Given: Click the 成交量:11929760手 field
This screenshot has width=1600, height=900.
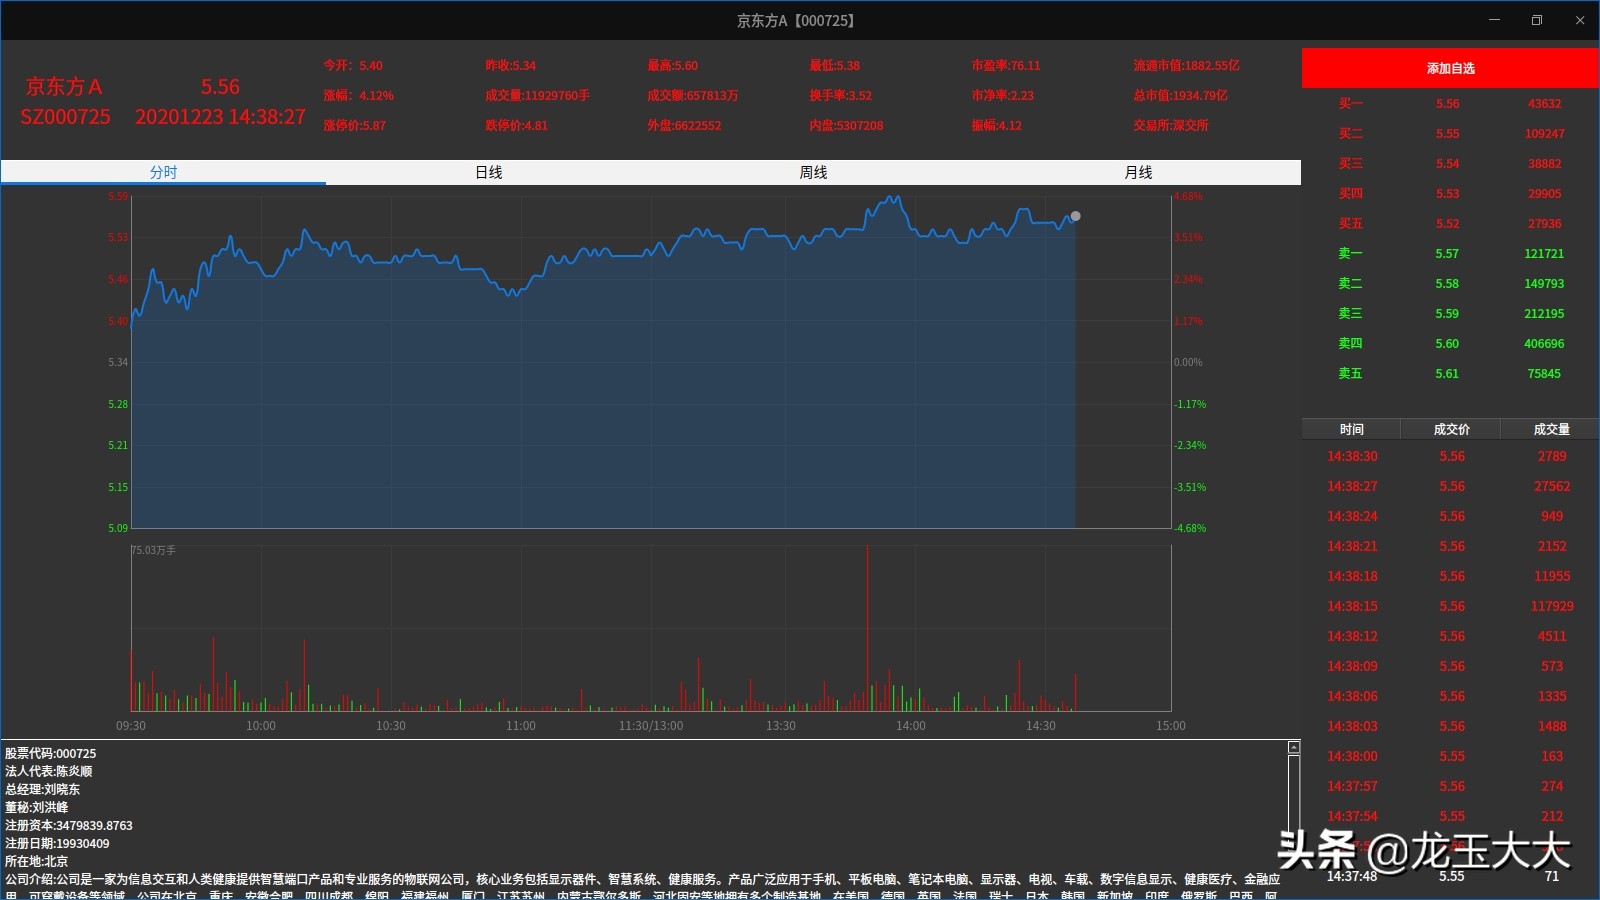Looking at the screenshot, I should [x=537, y=95].
